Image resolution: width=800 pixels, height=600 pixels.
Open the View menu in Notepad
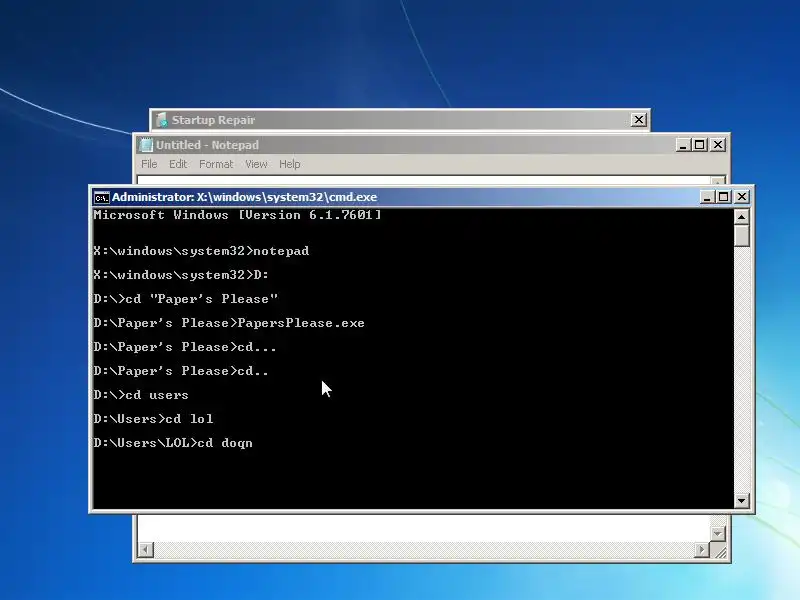coord(256,164)
